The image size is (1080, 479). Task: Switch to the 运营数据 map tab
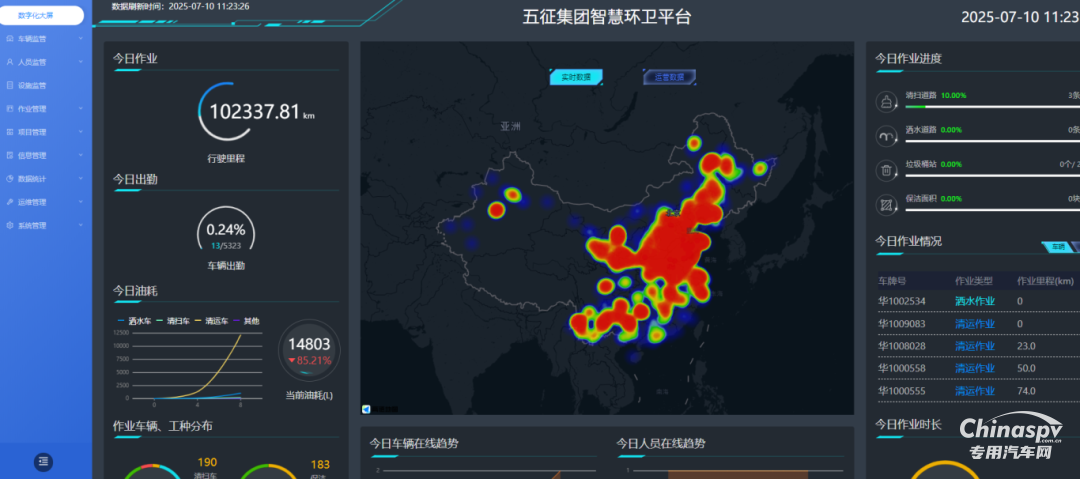pos(669,77)
